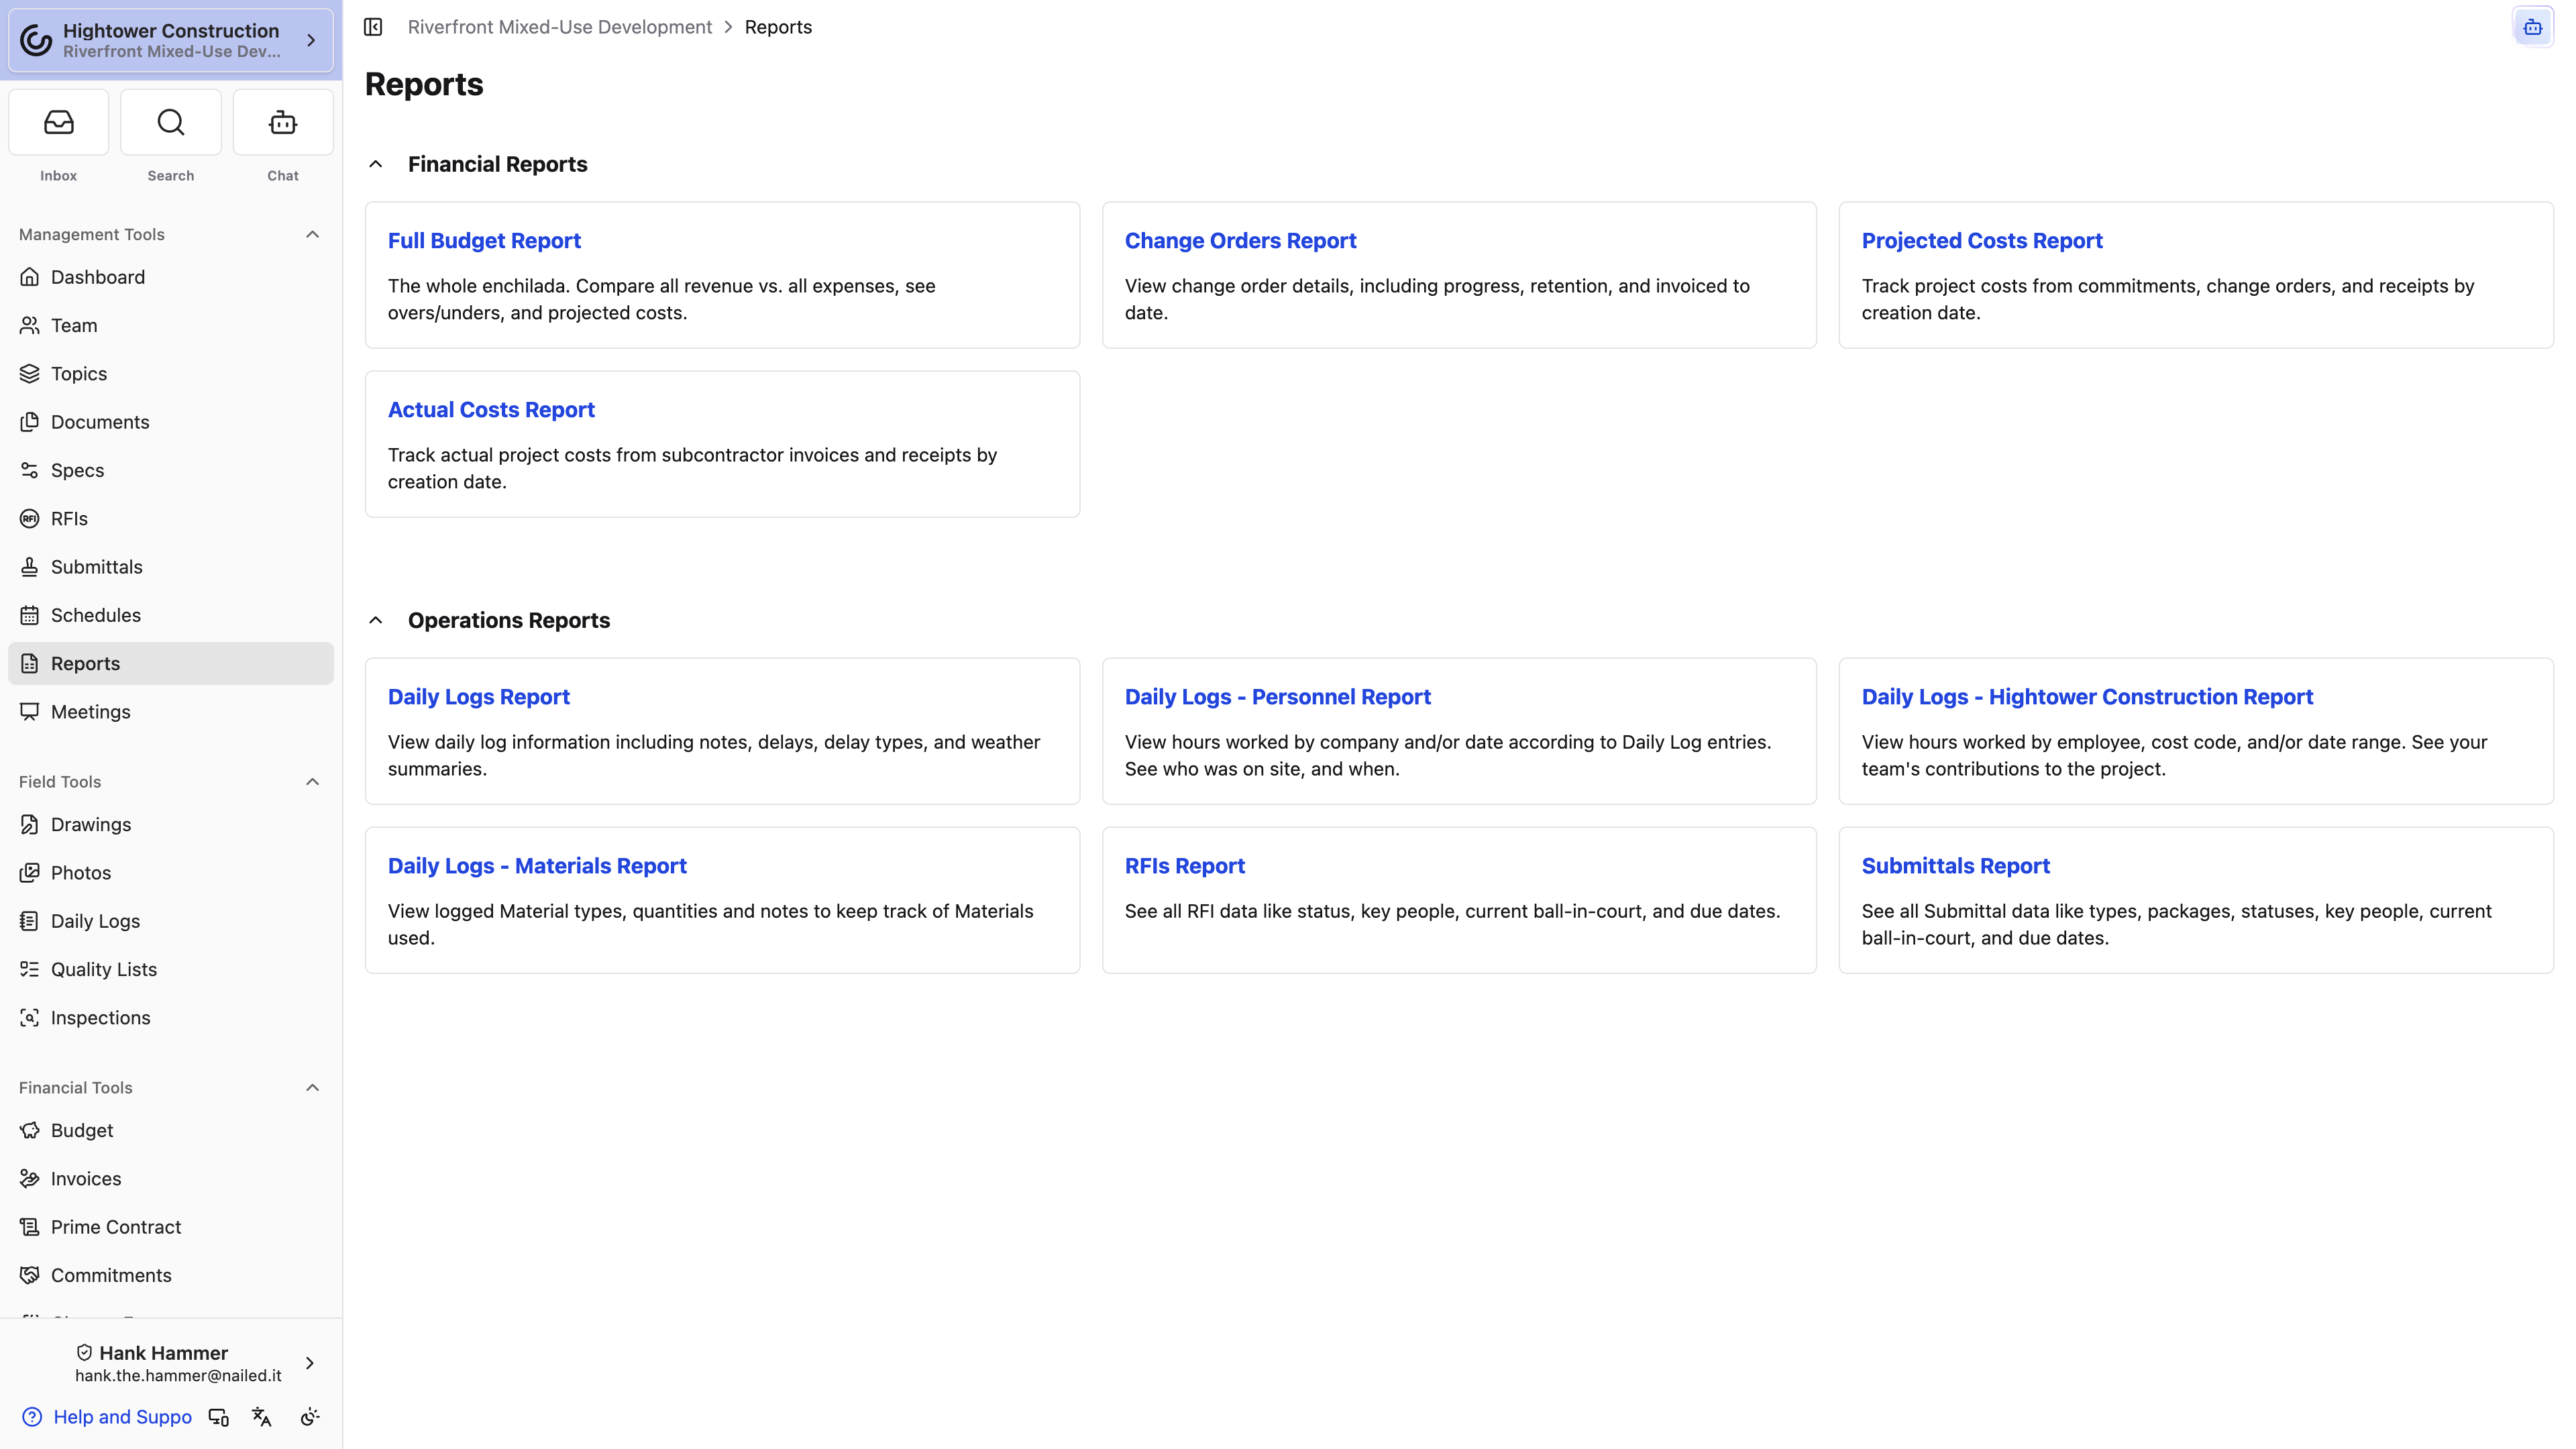Click the Reports breadcrumb text
The width and height of the screenshot is (2576, 1449).
[x=778, y=27]
